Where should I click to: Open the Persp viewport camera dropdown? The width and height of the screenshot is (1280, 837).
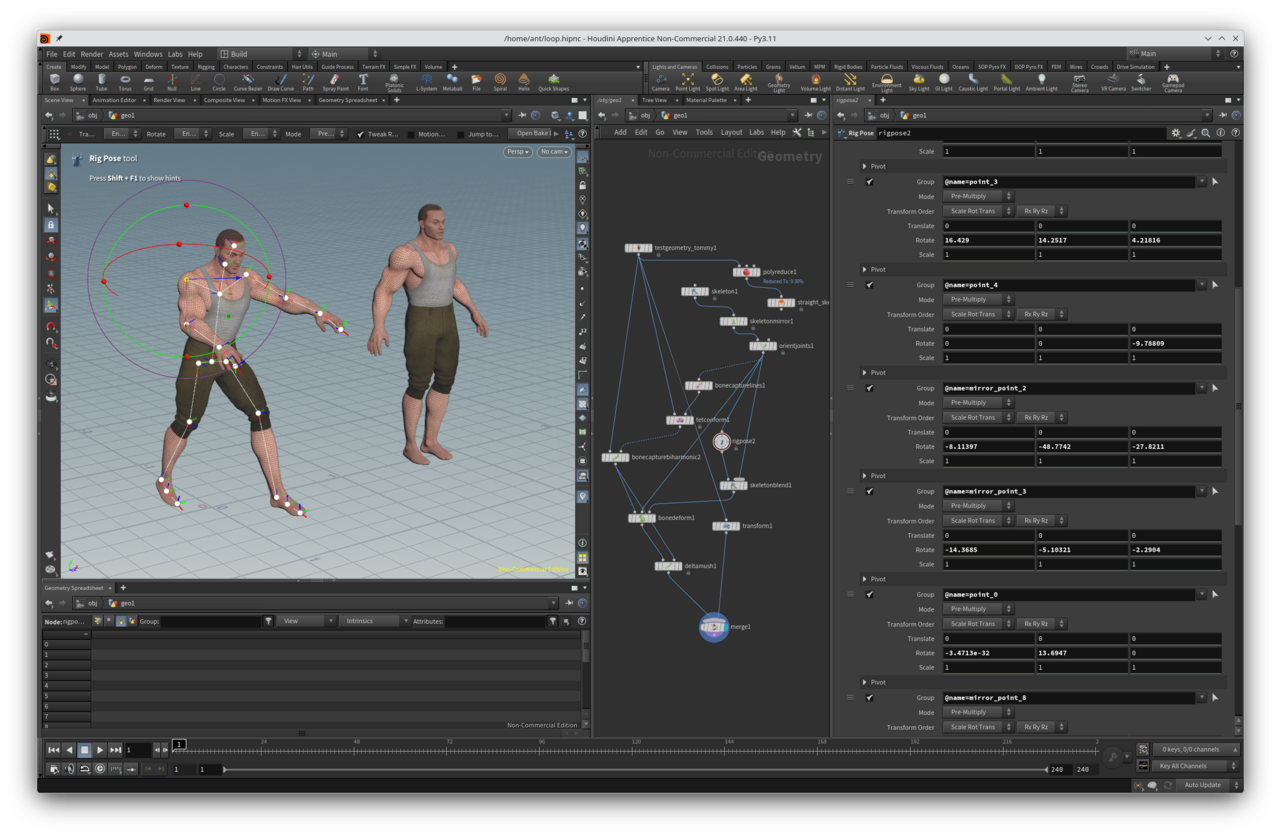[x=517, y=152]
